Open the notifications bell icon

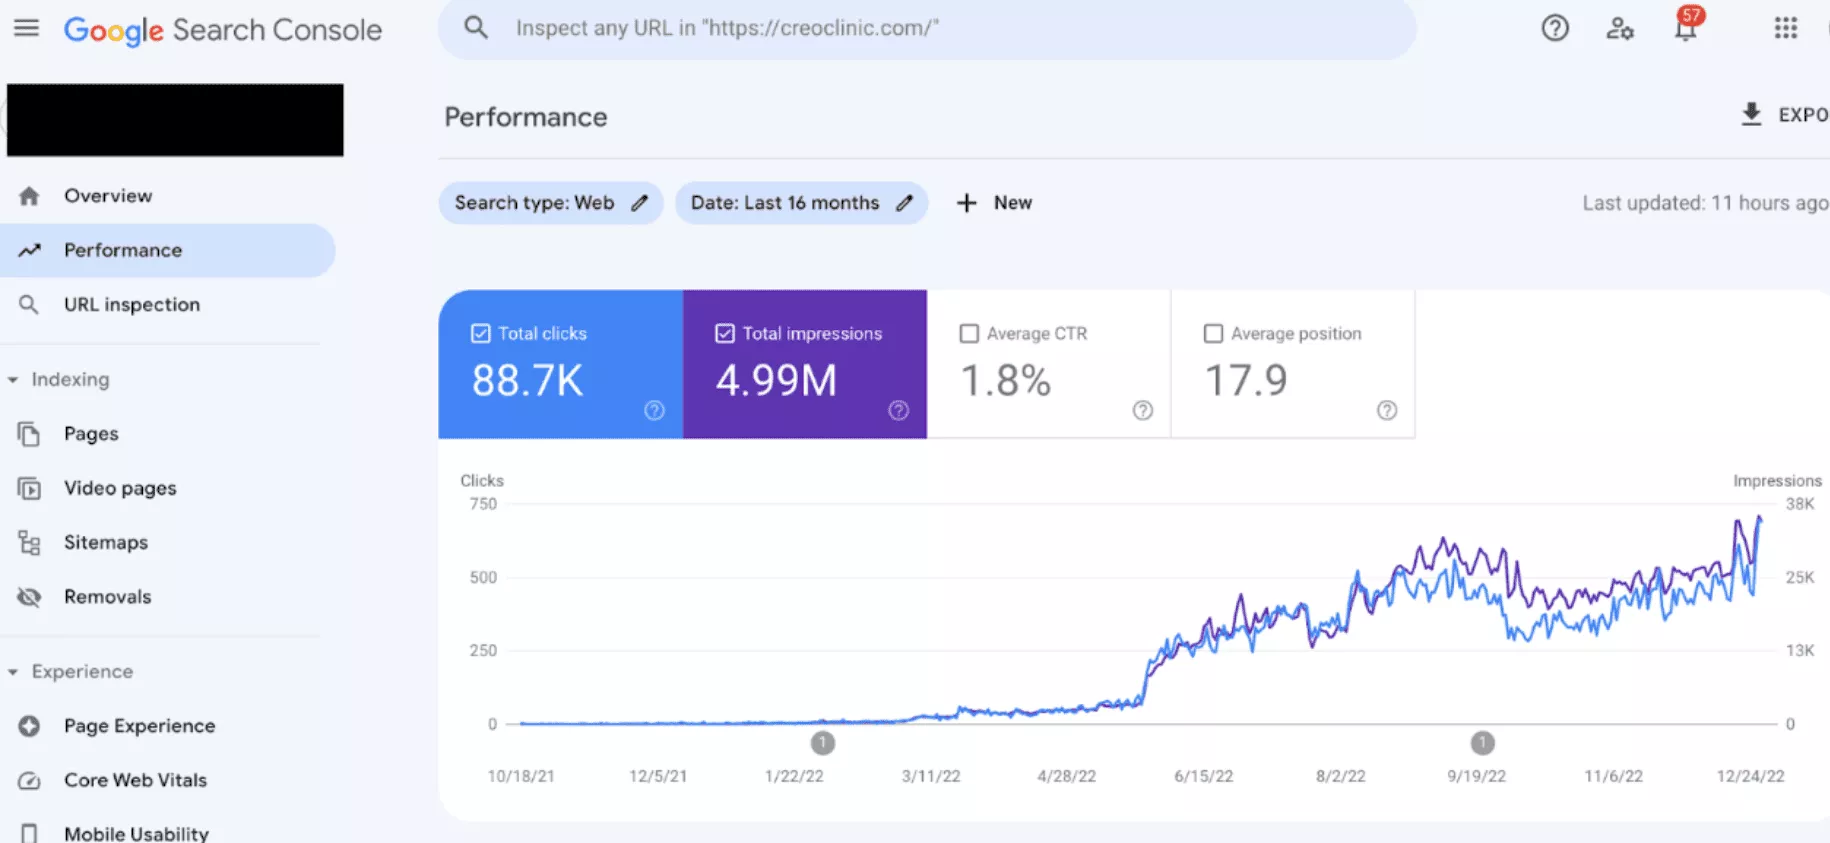click(x=1686, y=28)
